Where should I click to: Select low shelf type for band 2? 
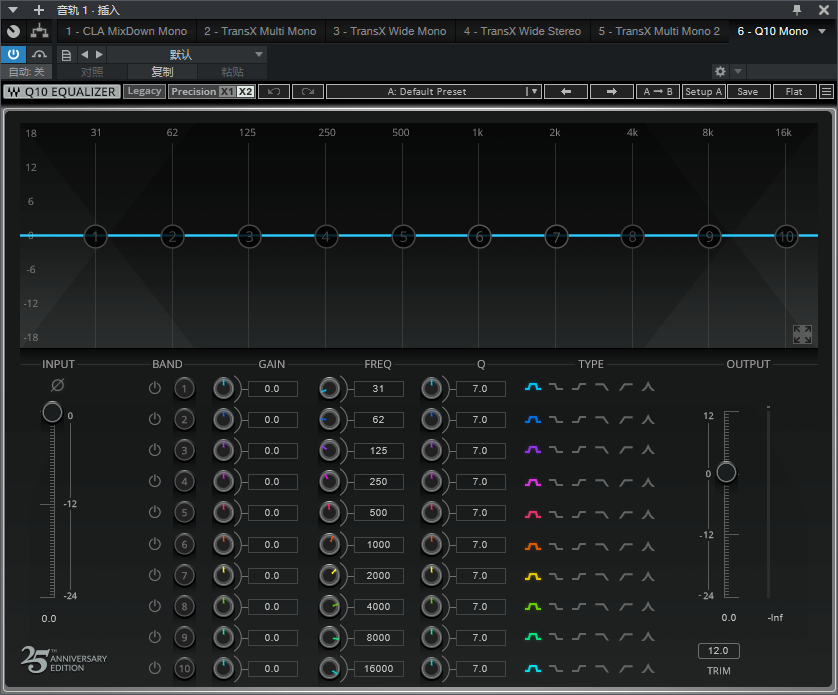click(556, 420)
